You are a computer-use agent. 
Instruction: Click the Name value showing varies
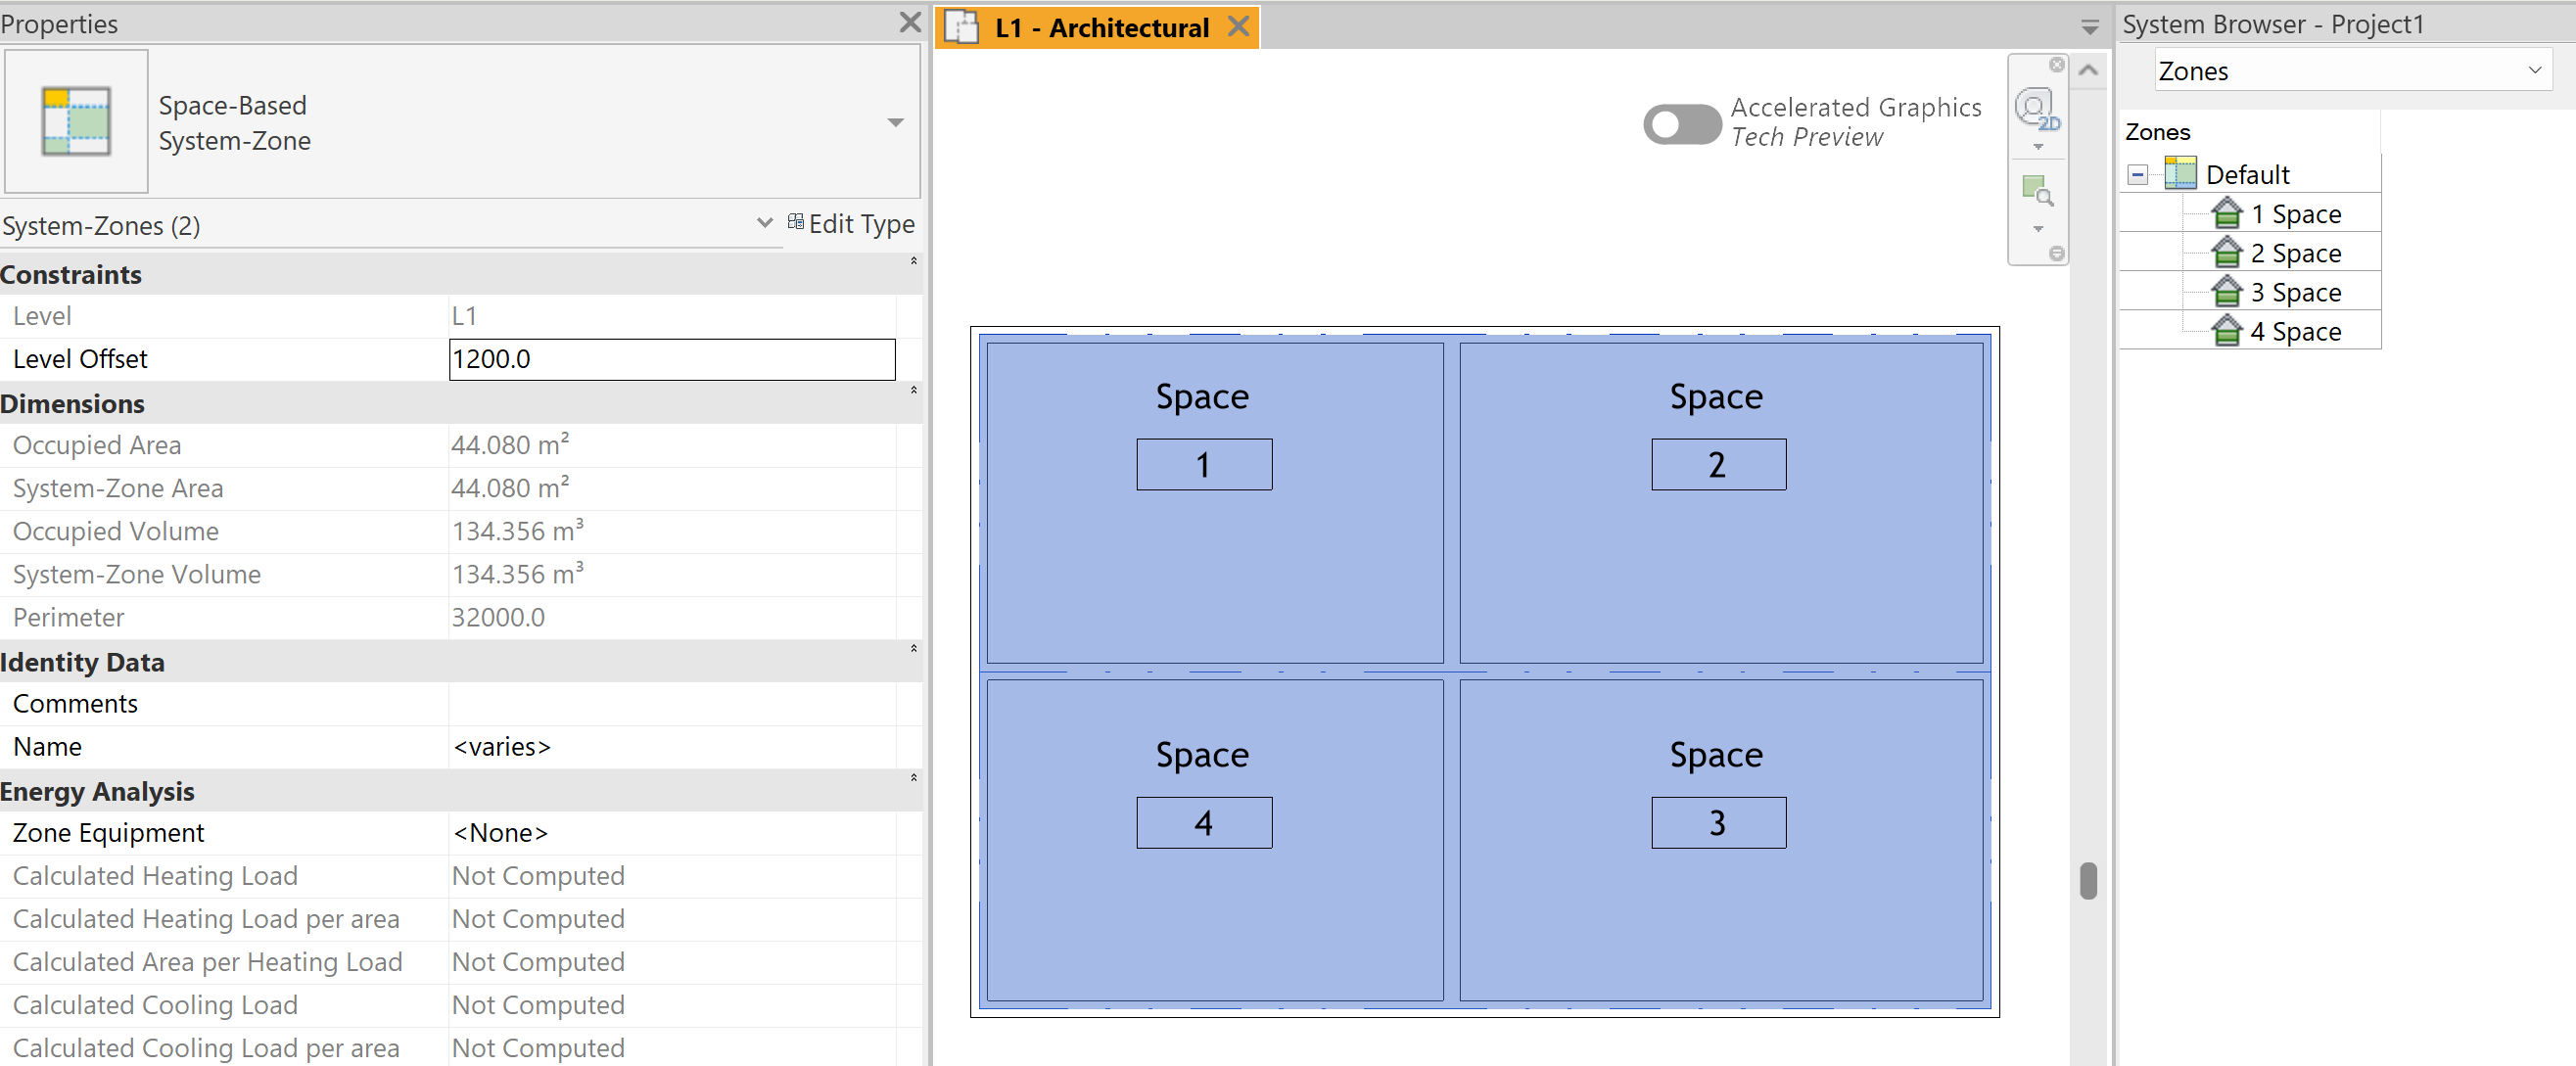[x=672, y=747]
